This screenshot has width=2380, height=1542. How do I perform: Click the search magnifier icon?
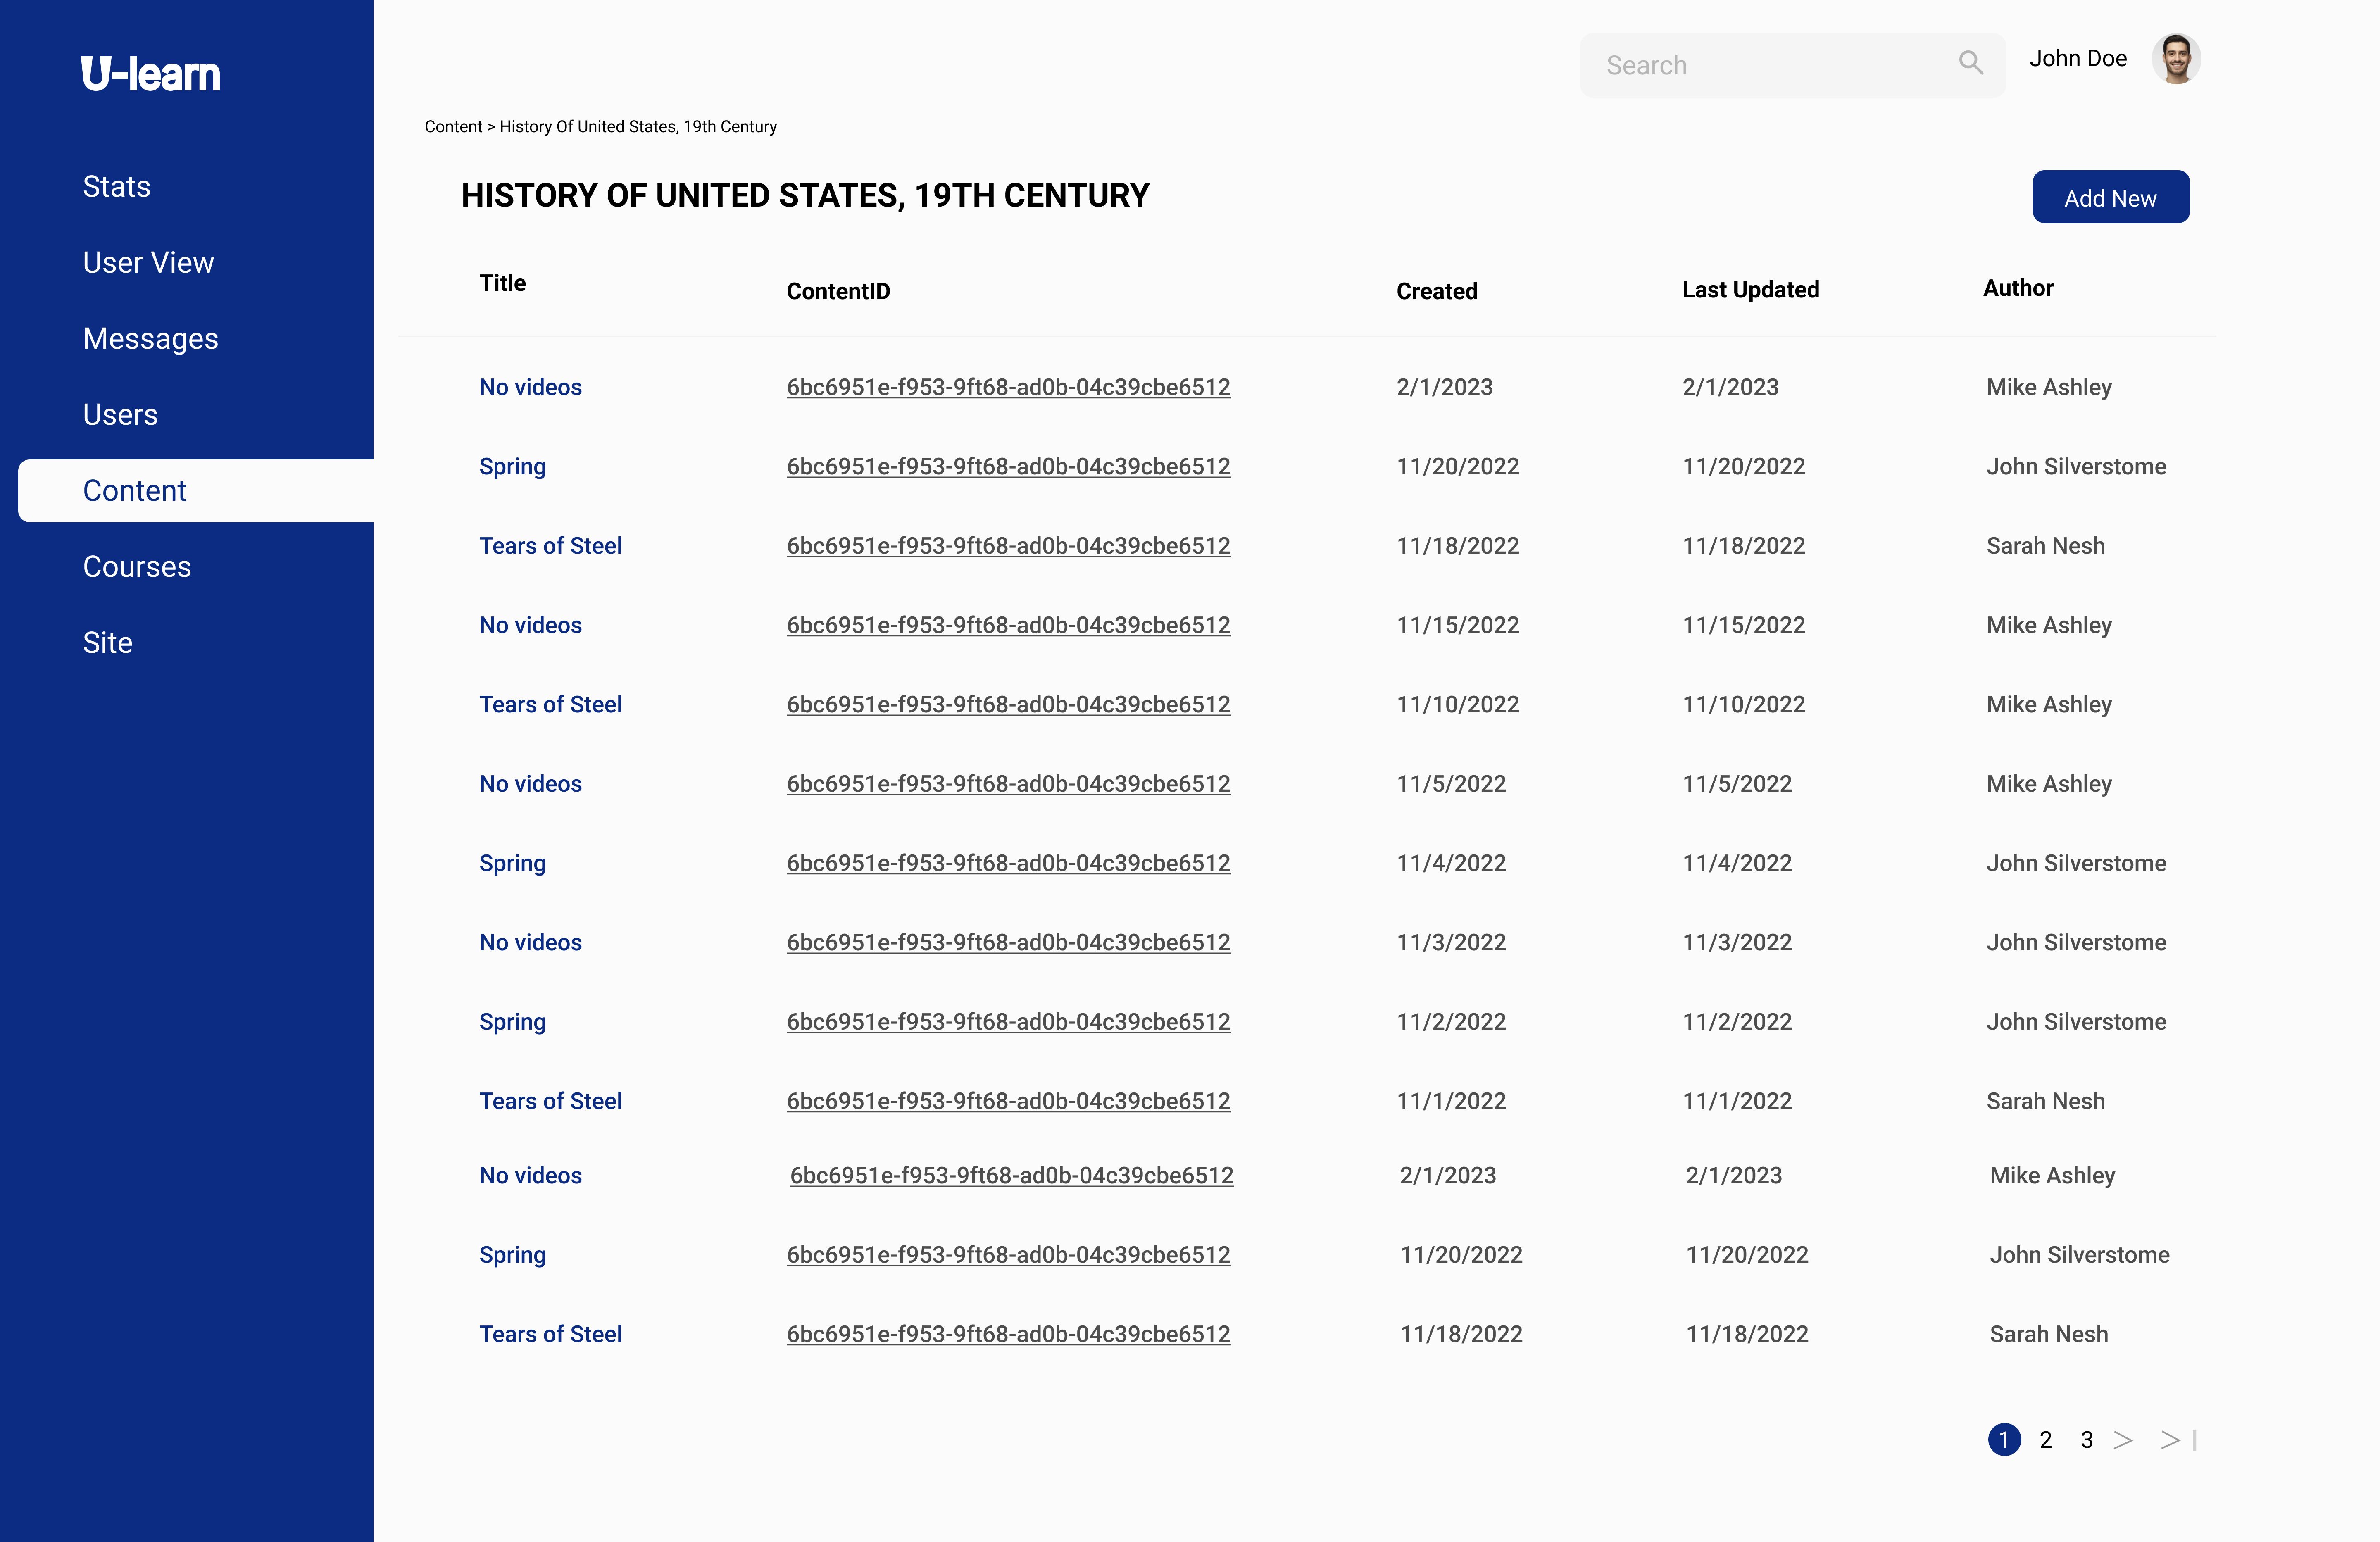[x=1970, y=63]
